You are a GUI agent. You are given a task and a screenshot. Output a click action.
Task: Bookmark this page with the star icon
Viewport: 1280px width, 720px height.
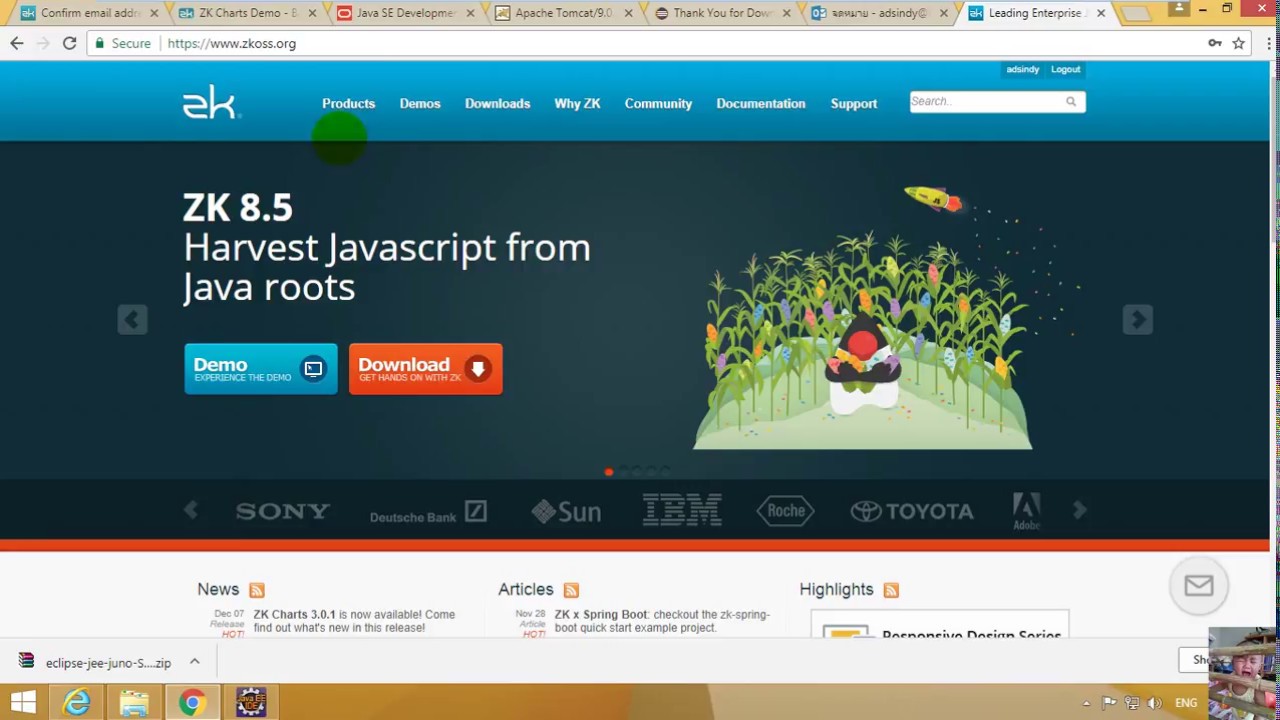coord(1238,43)
